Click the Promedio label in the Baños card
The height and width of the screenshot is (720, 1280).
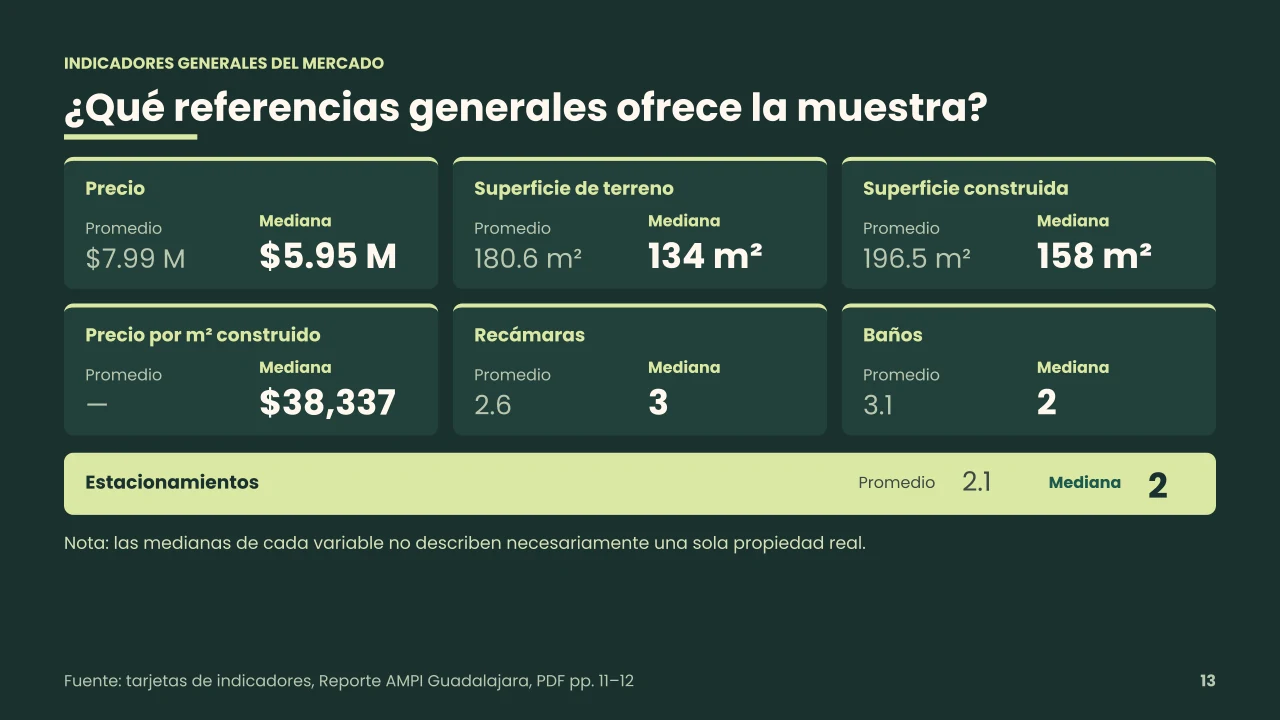(x=901, y=375)
